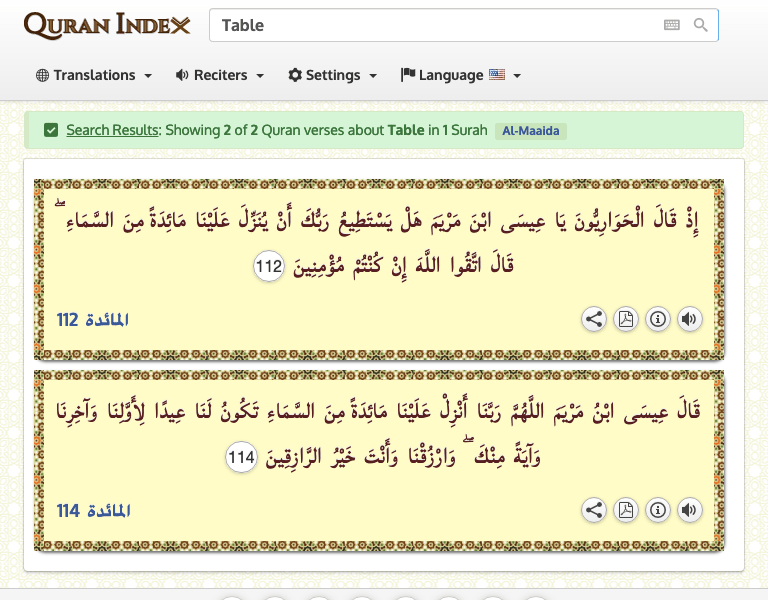The image size is (768, 600).
Task: Listen to verse 114 audio
Action: 689,510
